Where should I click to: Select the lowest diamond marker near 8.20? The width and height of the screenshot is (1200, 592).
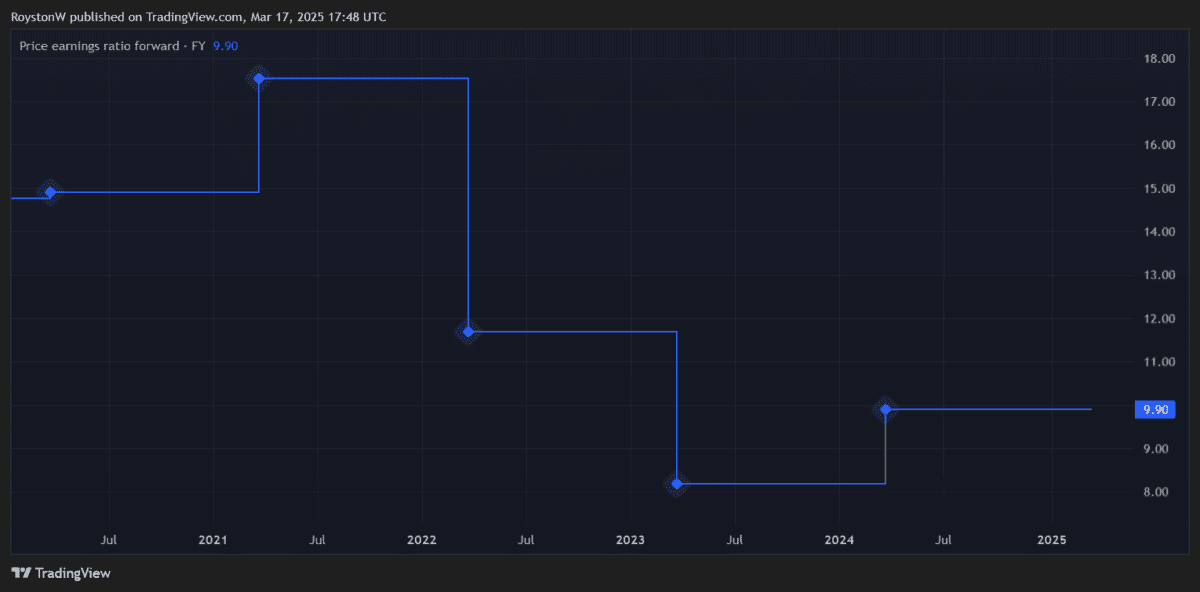pos(677,484)
